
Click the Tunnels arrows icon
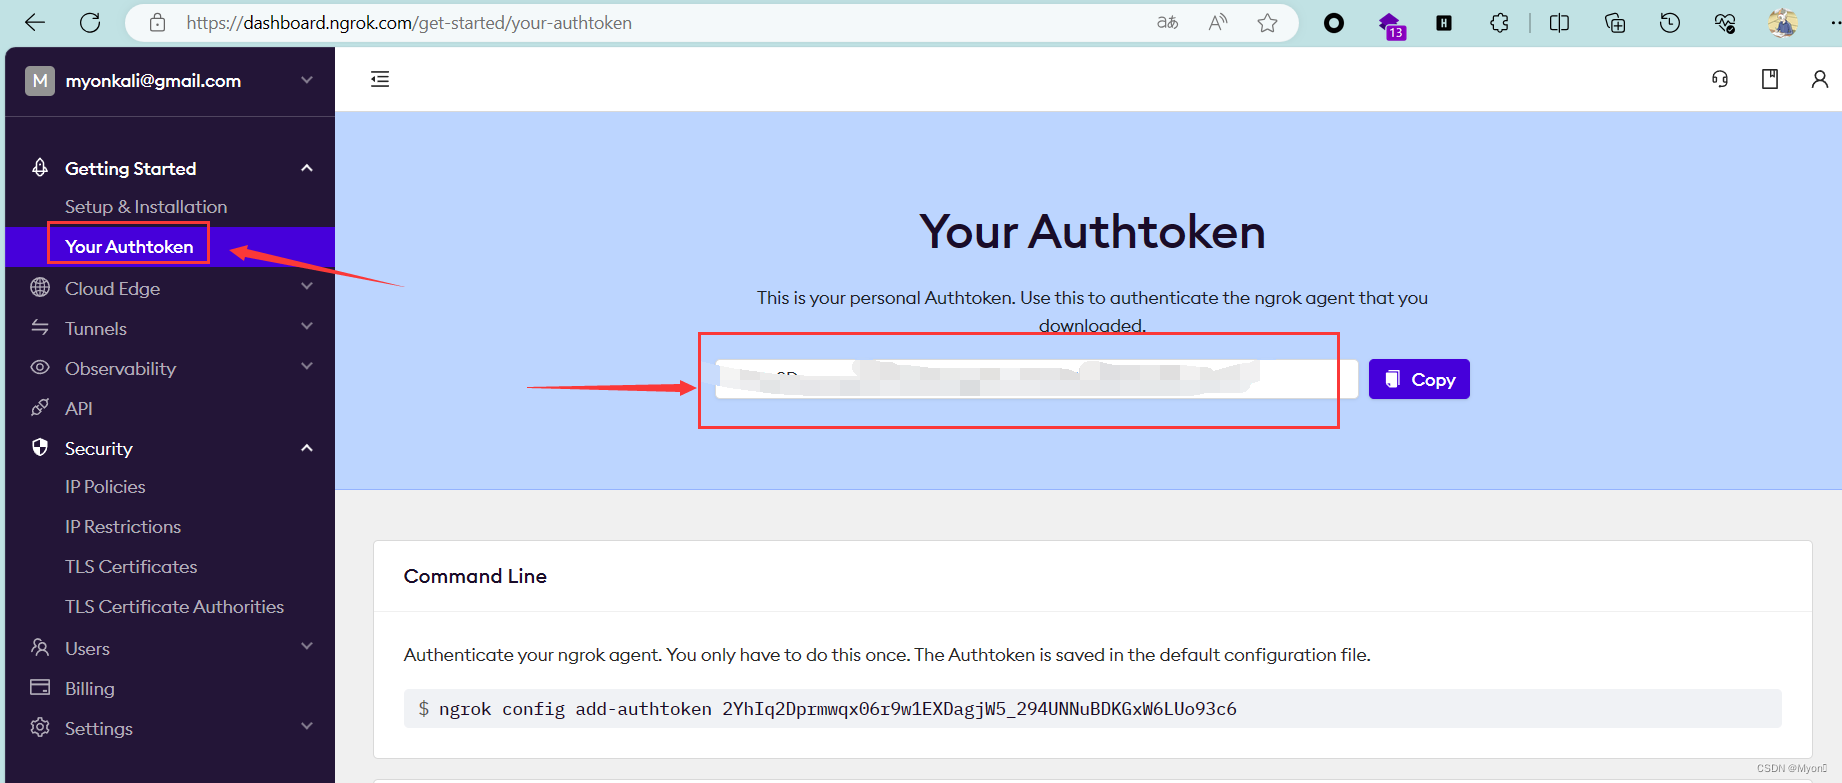[x=40, y=327]
